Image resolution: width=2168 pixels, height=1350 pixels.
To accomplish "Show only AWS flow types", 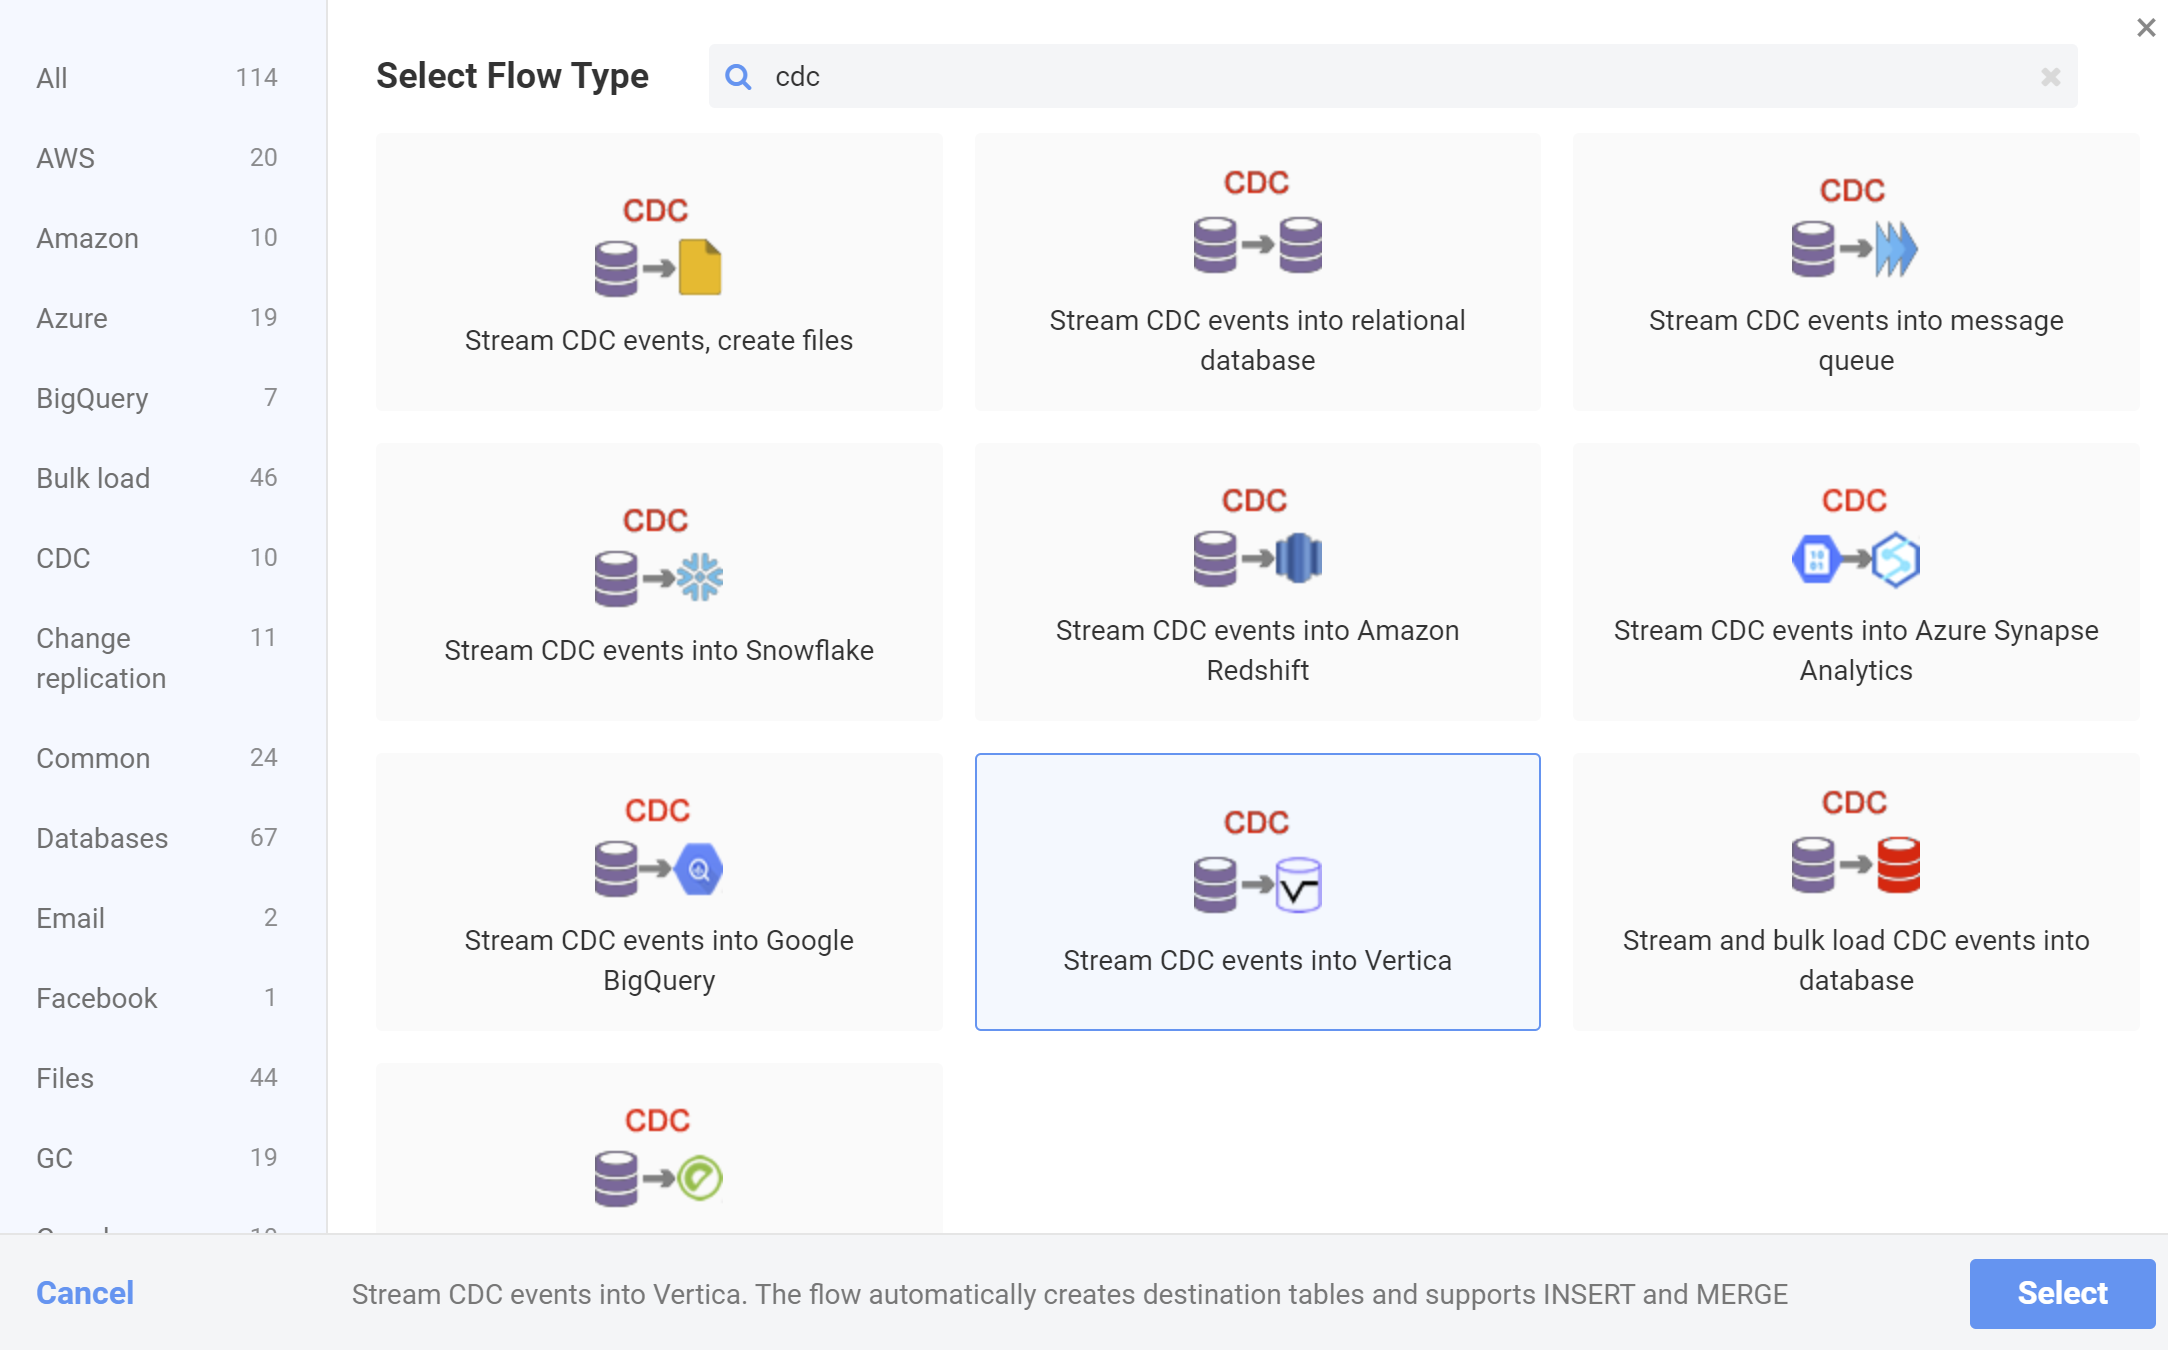I will (65, 157).
